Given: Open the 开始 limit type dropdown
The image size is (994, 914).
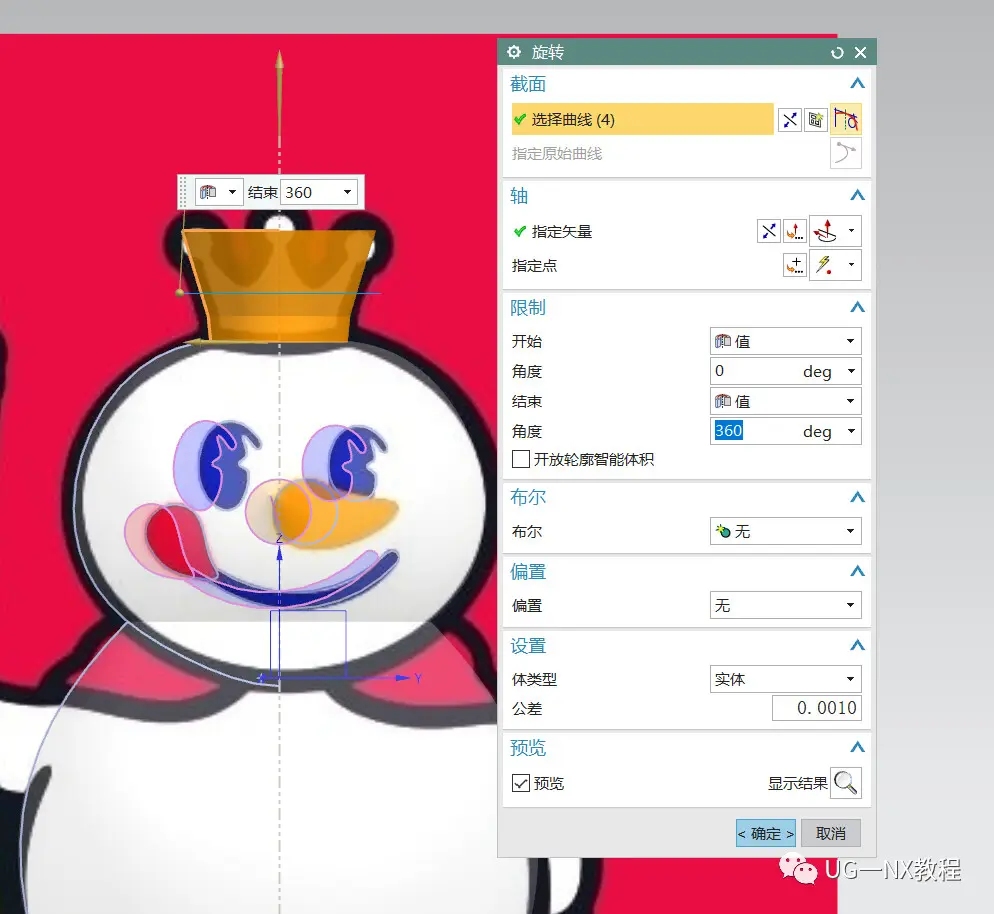Looking at the screenshot, I should pyautogui.click(x=785, y=341).
